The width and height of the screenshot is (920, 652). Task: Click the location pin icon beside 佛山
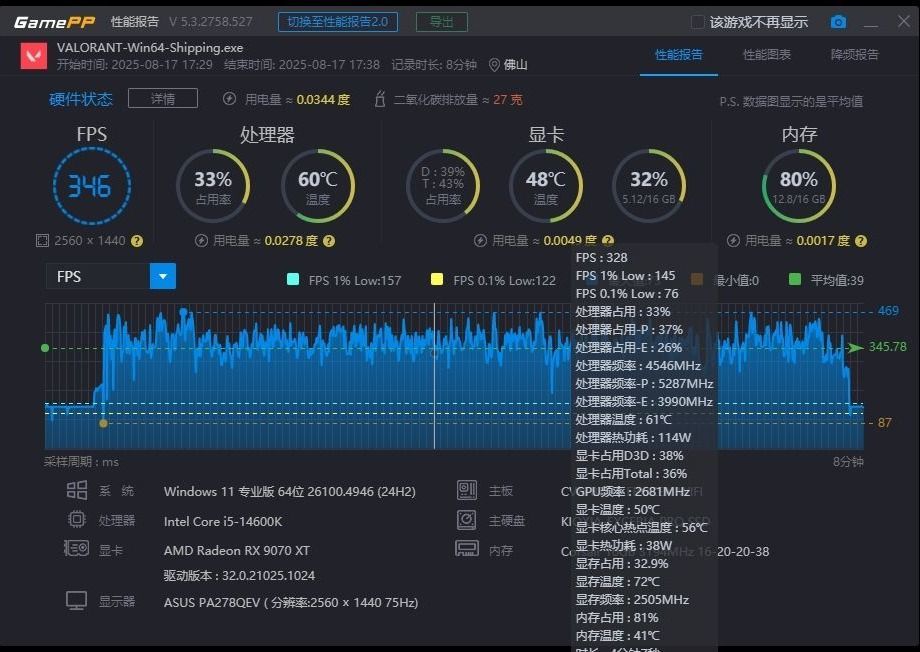pos(494,65)
